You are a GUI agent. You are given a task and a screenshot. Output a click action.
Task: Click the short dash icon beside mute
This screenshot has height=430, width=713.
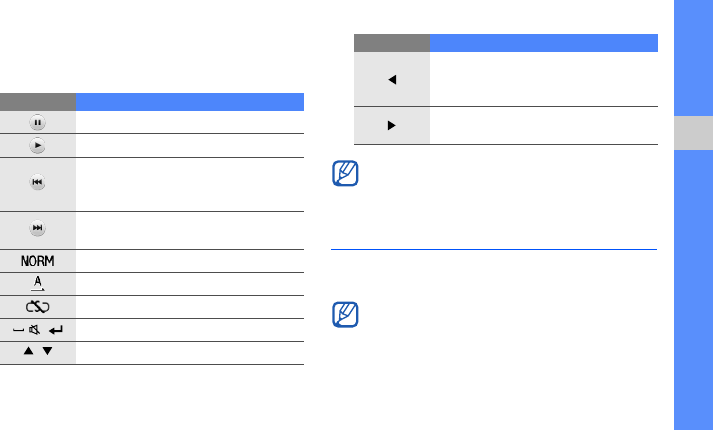18,329
